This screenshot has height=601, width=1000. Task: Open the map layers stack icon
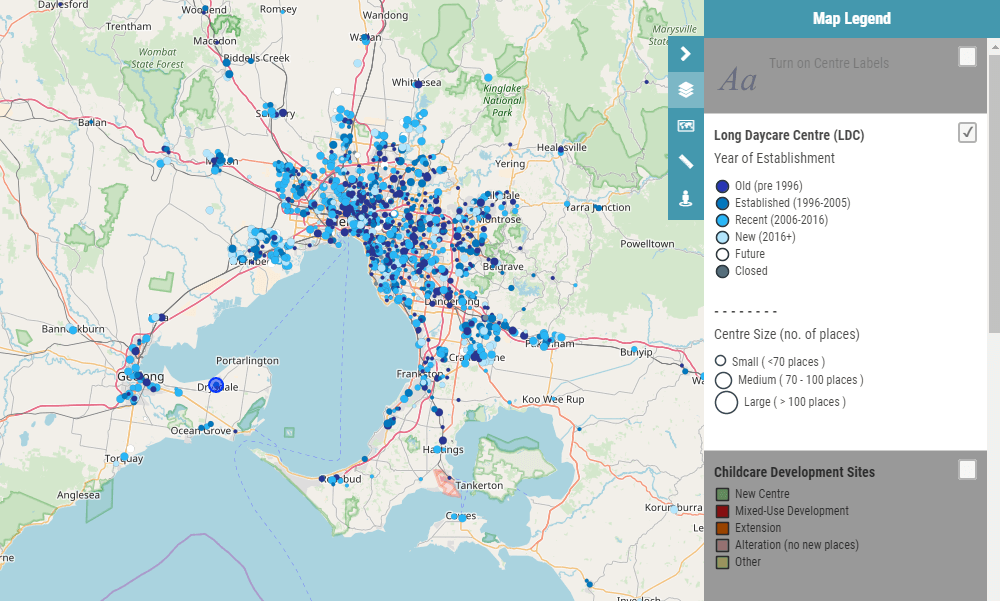point(685,90)
